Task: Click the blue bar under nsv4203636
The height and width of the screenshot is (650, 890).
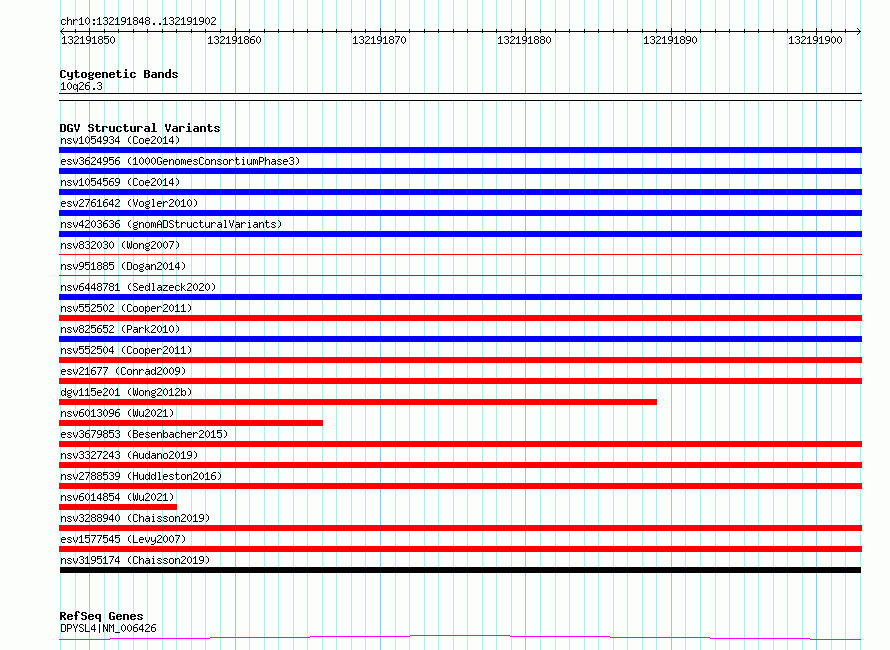Action: (x=460, y=234)
